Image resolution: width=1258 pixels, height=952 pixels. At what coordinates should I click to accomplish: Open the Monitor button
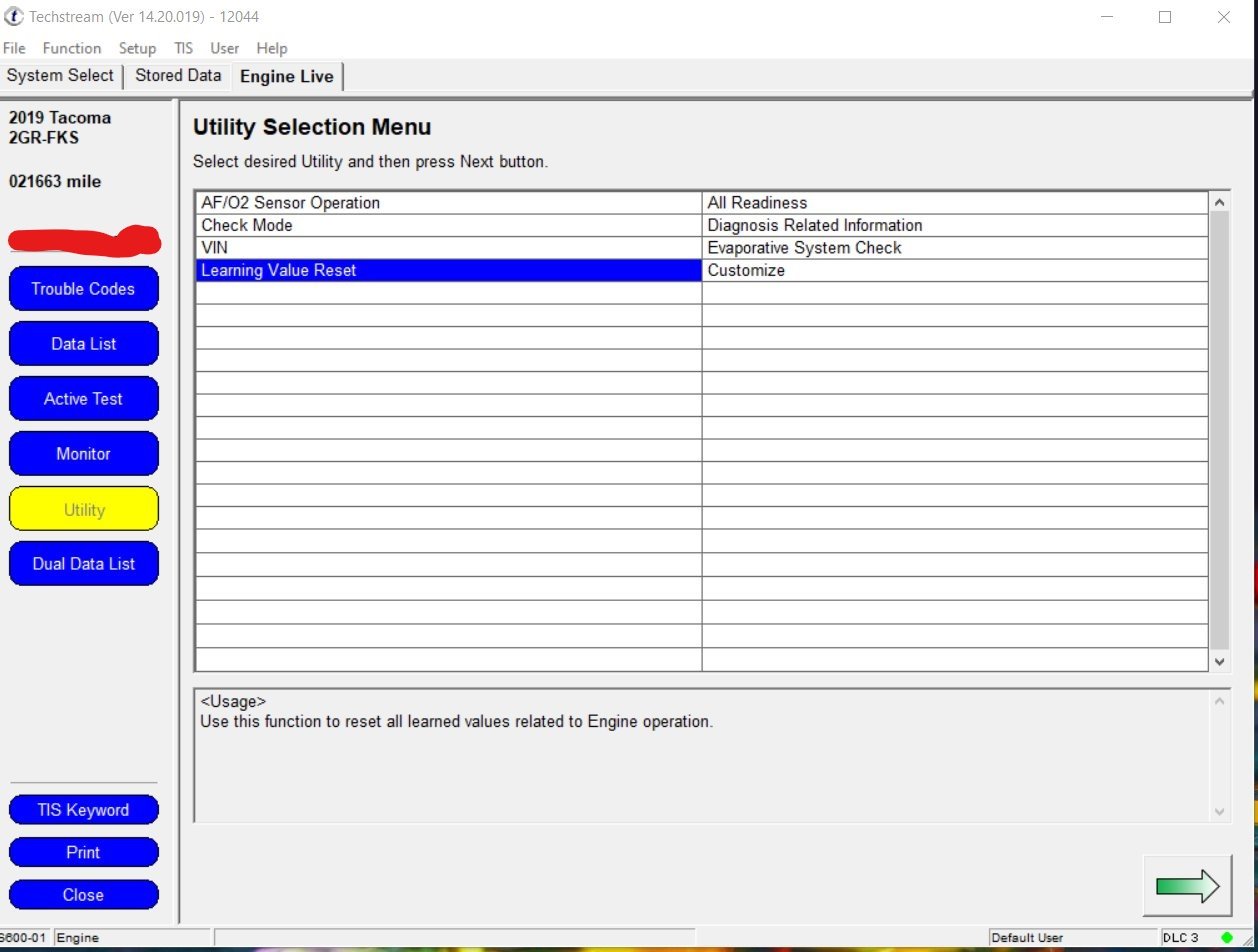[83, 454]
